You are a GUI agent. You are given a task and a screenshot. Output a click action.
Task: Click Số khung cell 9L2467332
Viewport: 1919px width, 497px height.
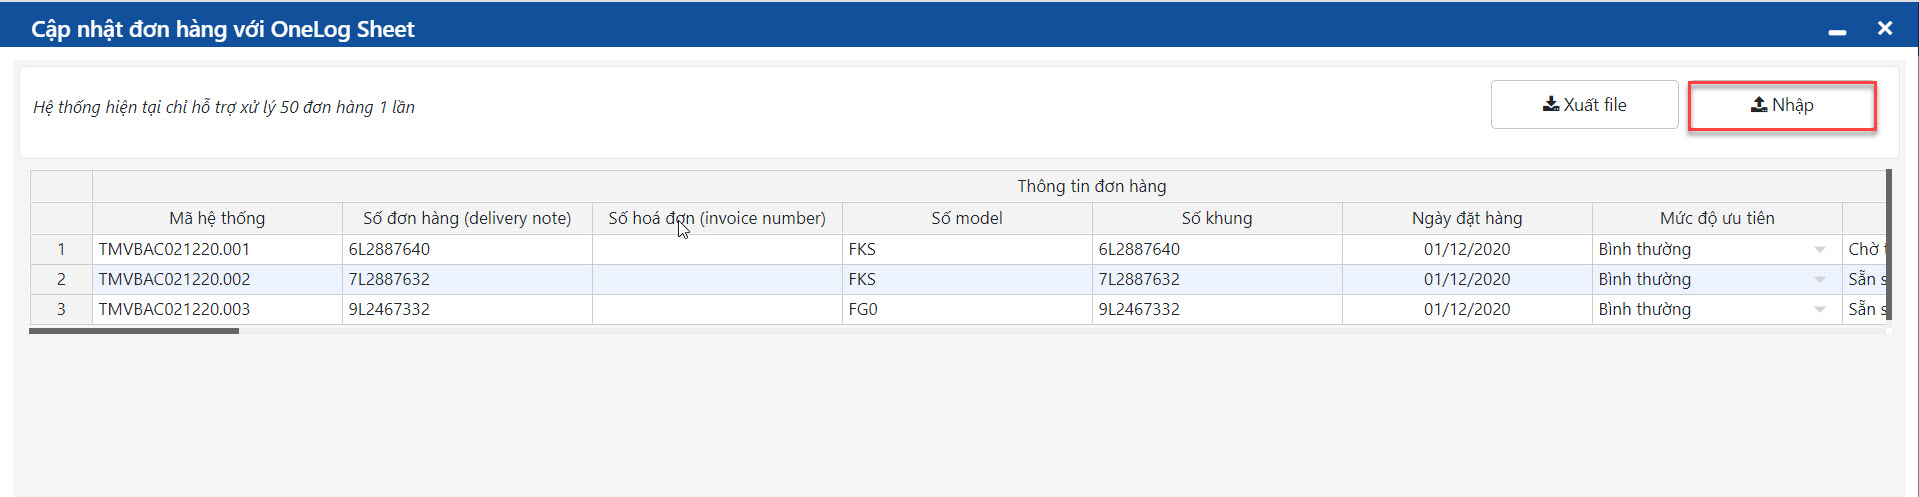1217,309
